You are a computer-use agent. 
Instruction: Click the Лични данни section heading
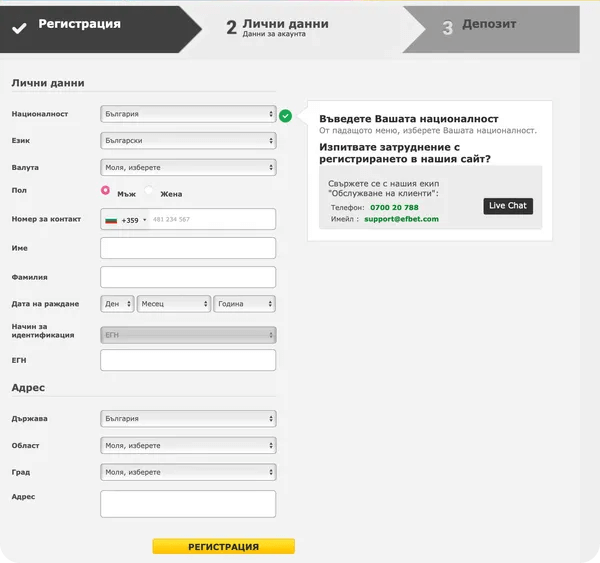(x=48, y=83)
